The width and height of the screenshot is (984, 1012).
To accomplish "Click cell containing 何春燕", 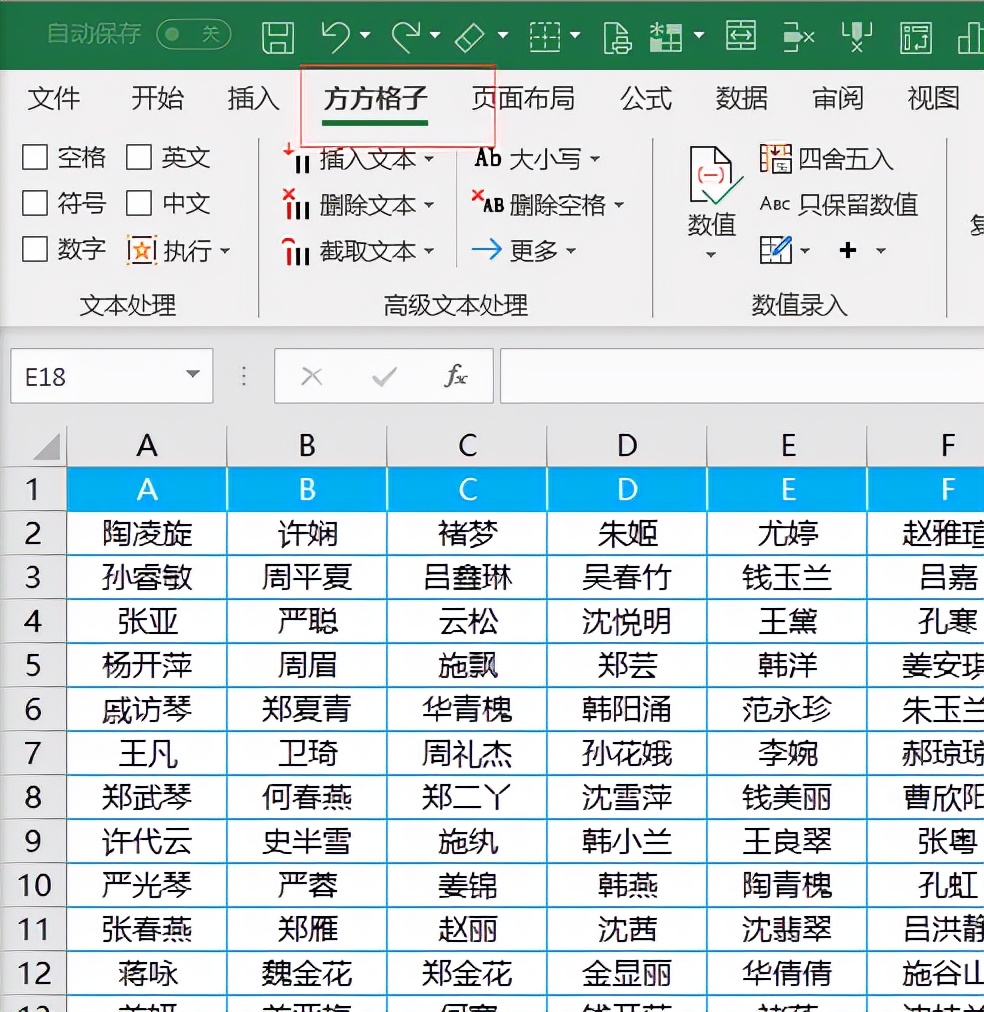I will click(x=307, y=796).
